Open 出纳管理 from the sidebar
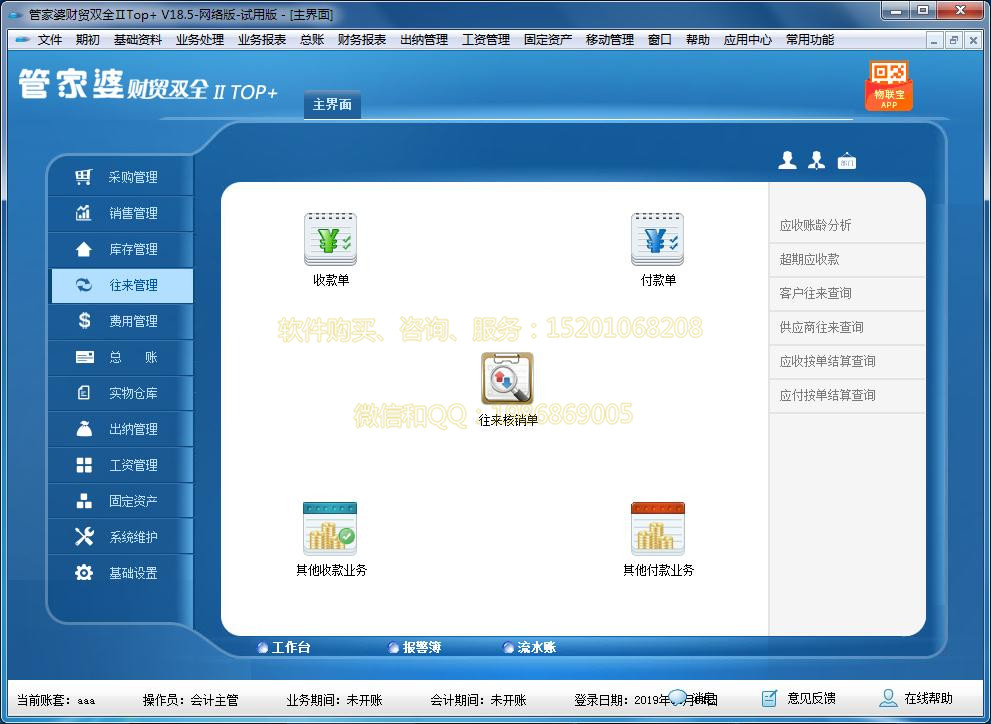This screenshot has height=724, width=991. point(120,428)
